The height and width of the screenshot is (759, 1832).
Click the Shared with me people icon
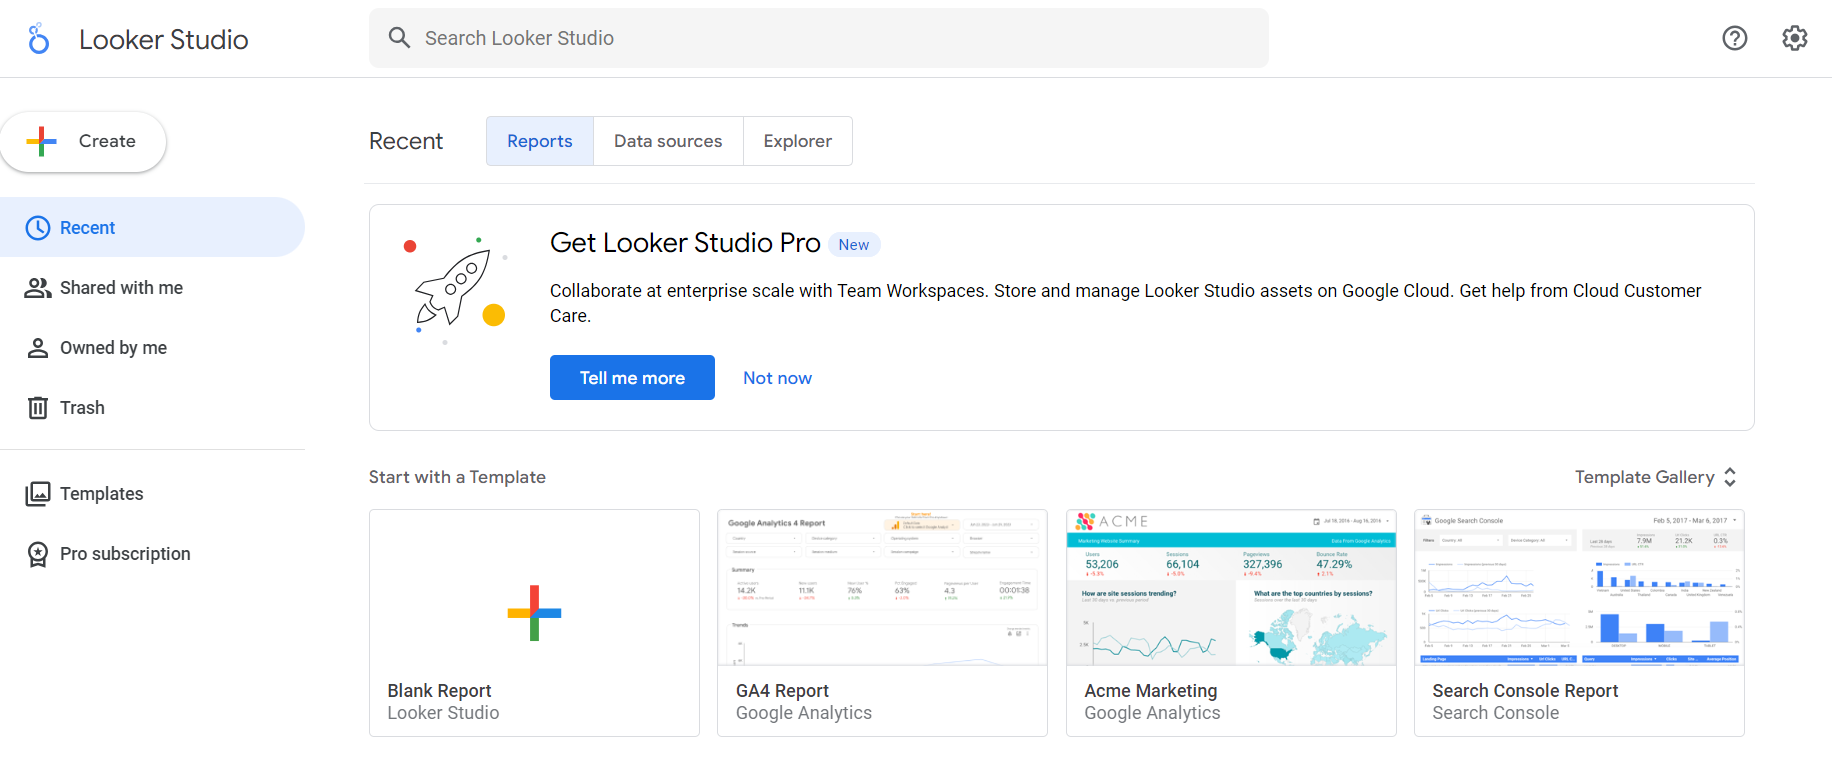(38, 288)
